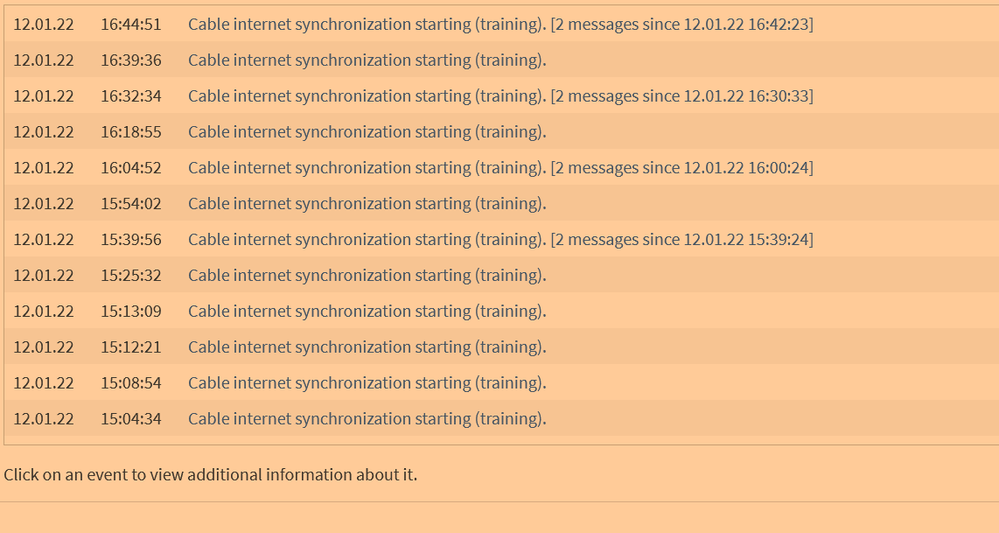Viewport: 999px width, 533px height.
Task: View details of the 16:32:34 event
Action: [x=368, y=96]
